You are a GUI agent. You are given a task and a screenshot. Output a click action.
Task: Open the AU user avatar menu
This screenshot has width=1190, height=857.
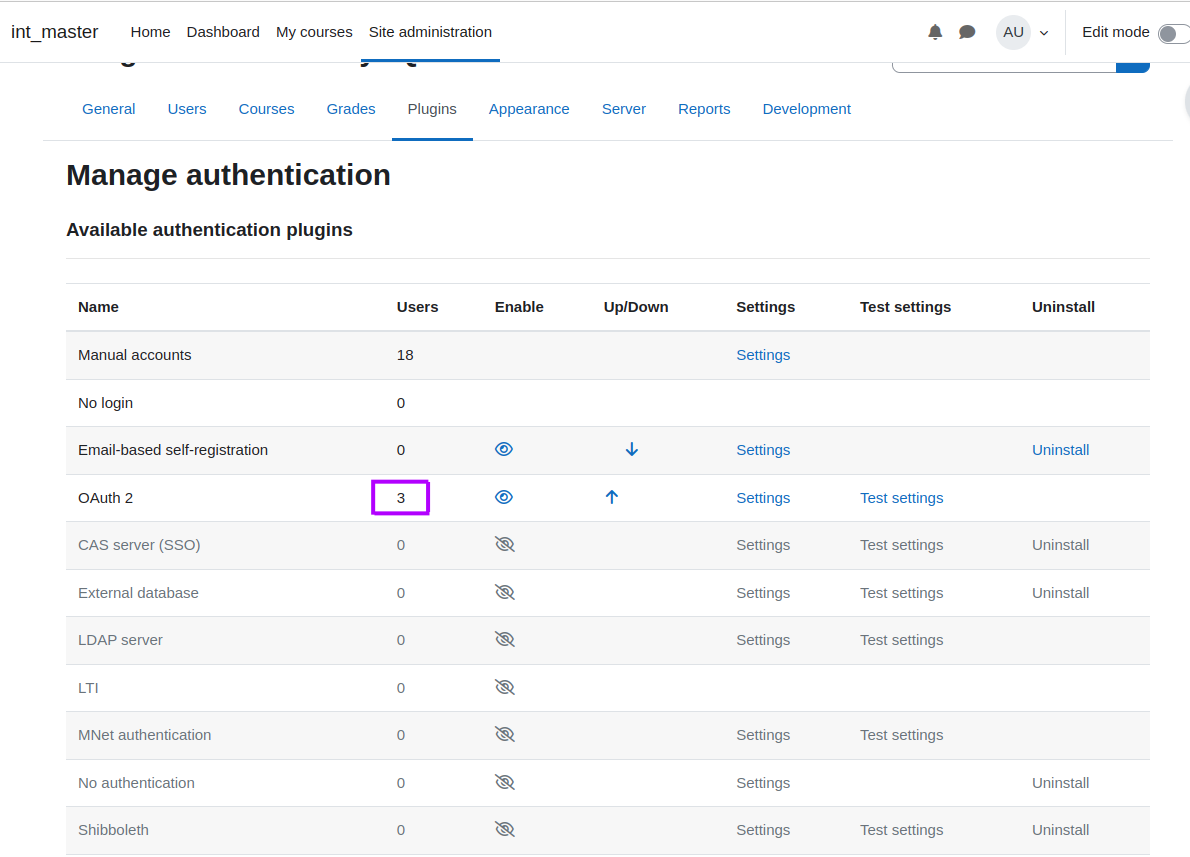click(x=1013, y=32)
